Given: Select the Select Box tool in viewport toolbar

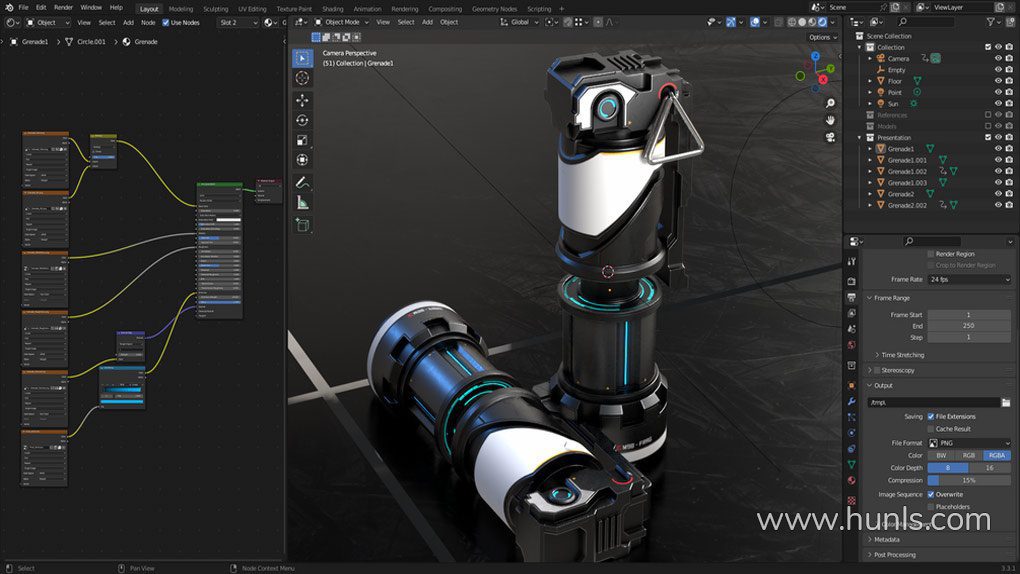Looking at the screenshot, I should (x=302, y=58).
